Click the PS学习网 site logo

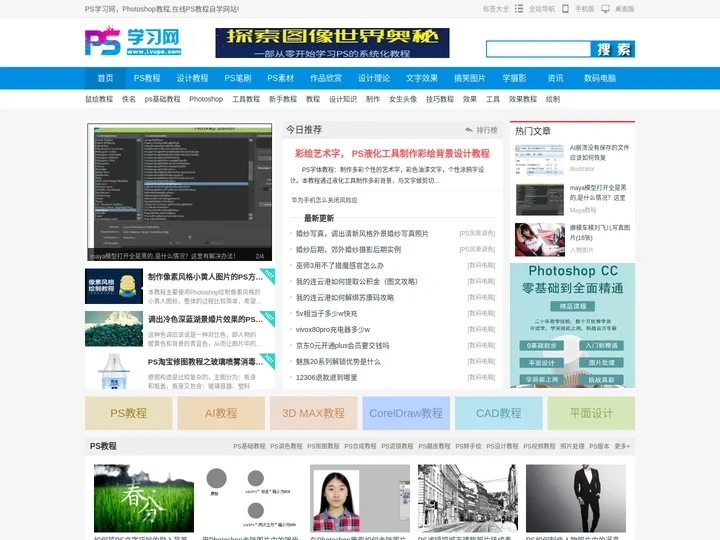133,41
